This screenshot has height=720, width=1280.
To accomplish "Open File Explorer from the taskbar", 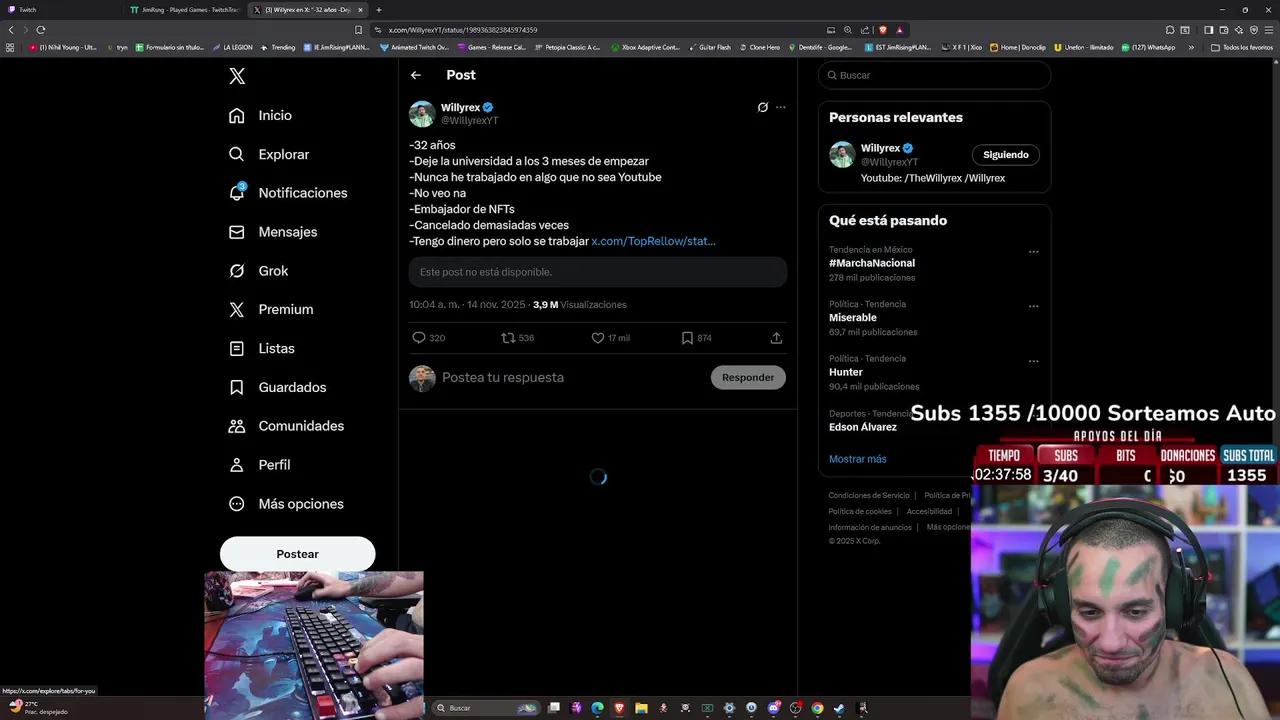I will click(641, 708).
